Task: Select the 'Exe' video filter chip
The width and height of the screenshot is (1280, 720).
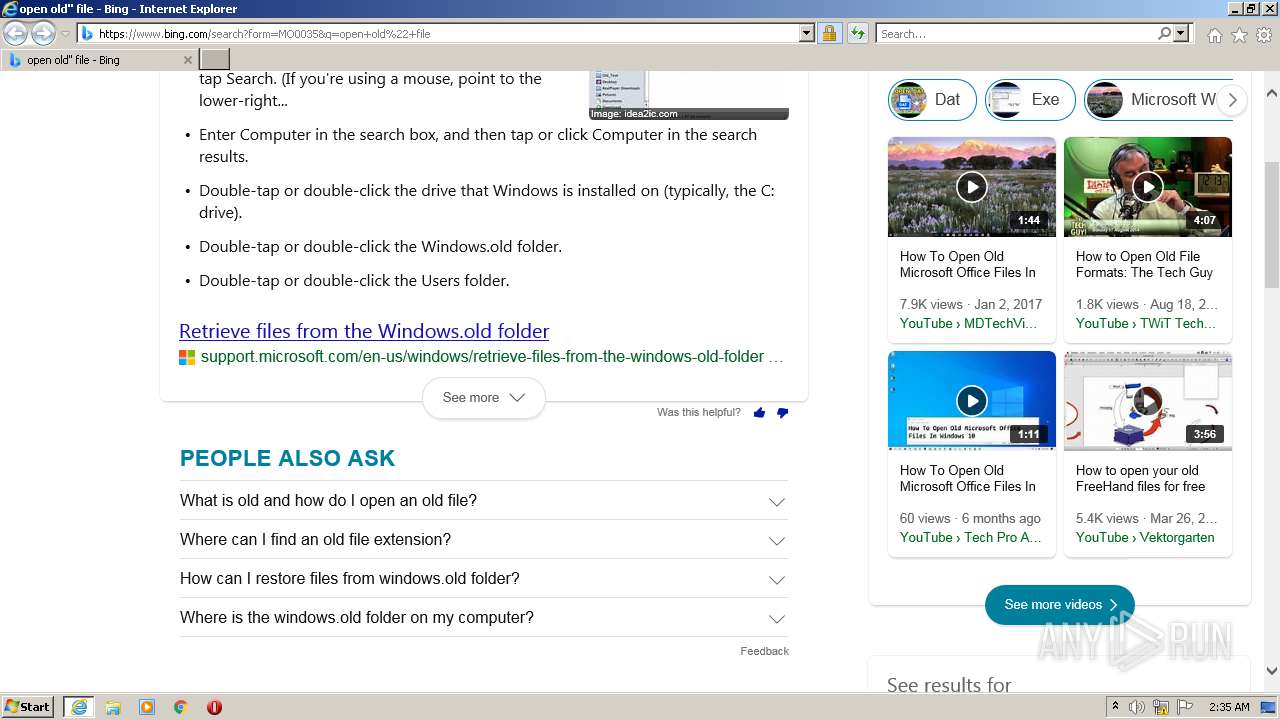Action: [1030, 100]
